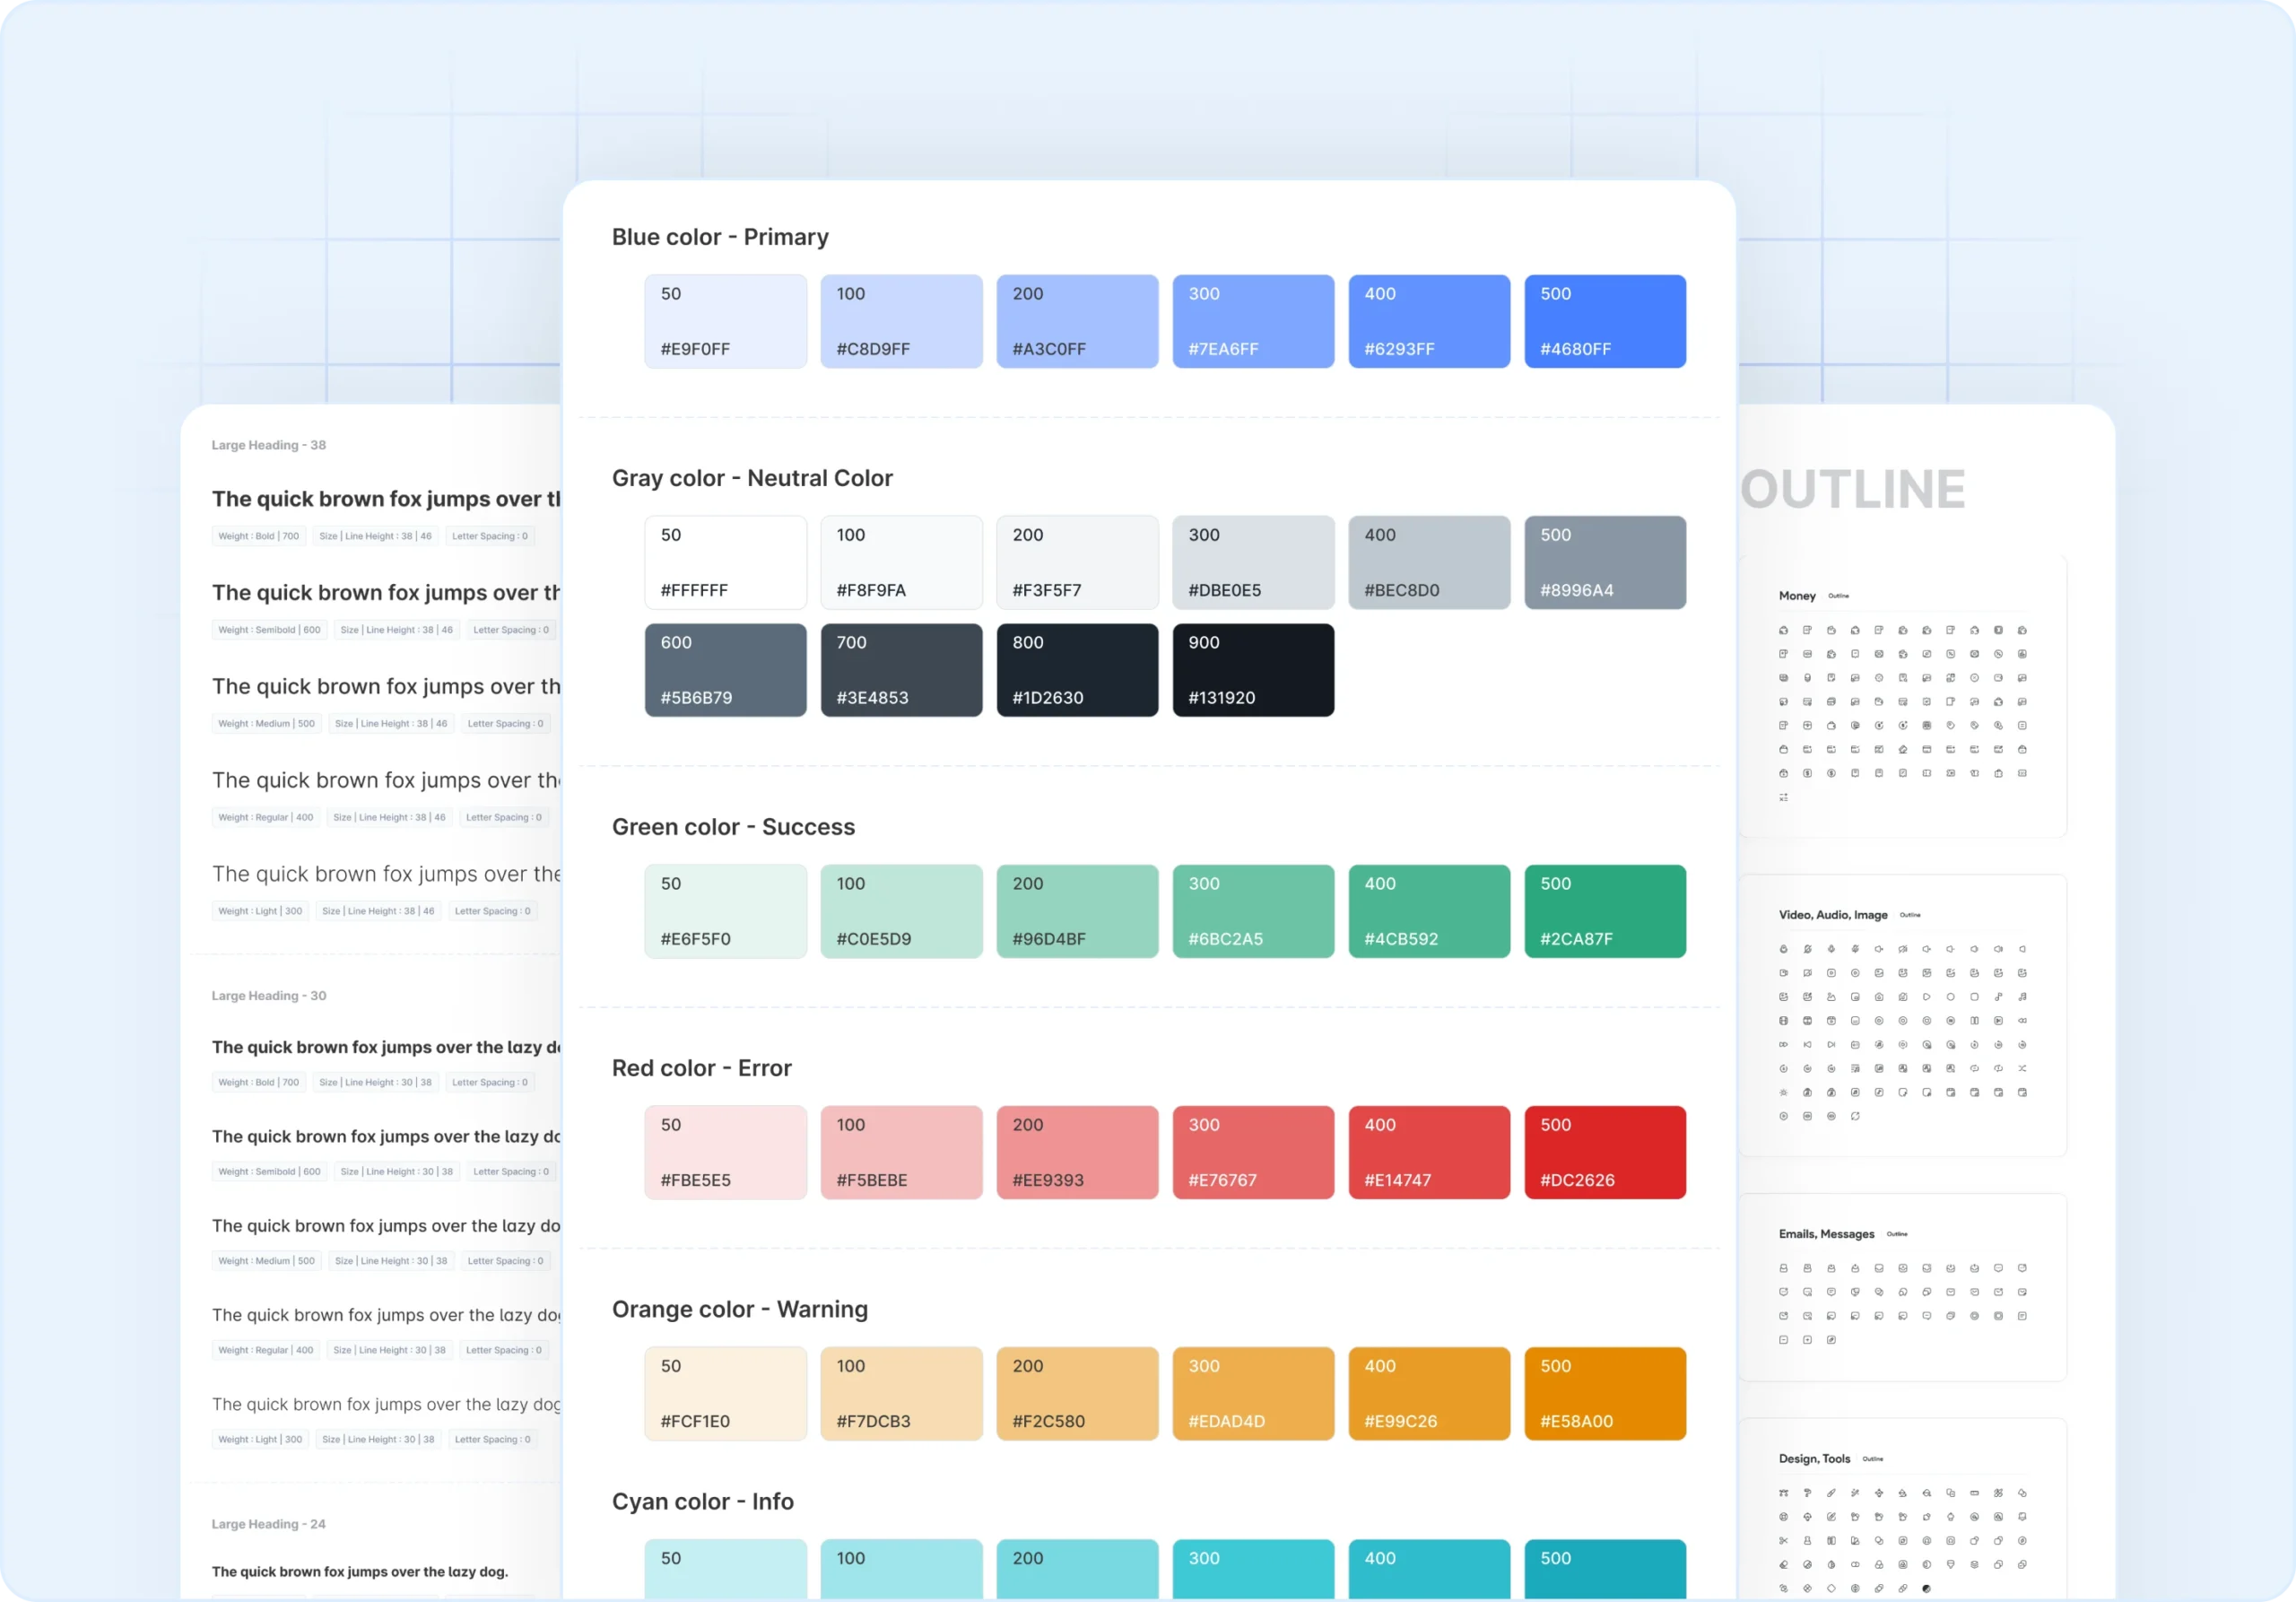
Task: Select the plain play triangle icon
Action: 1927,997
